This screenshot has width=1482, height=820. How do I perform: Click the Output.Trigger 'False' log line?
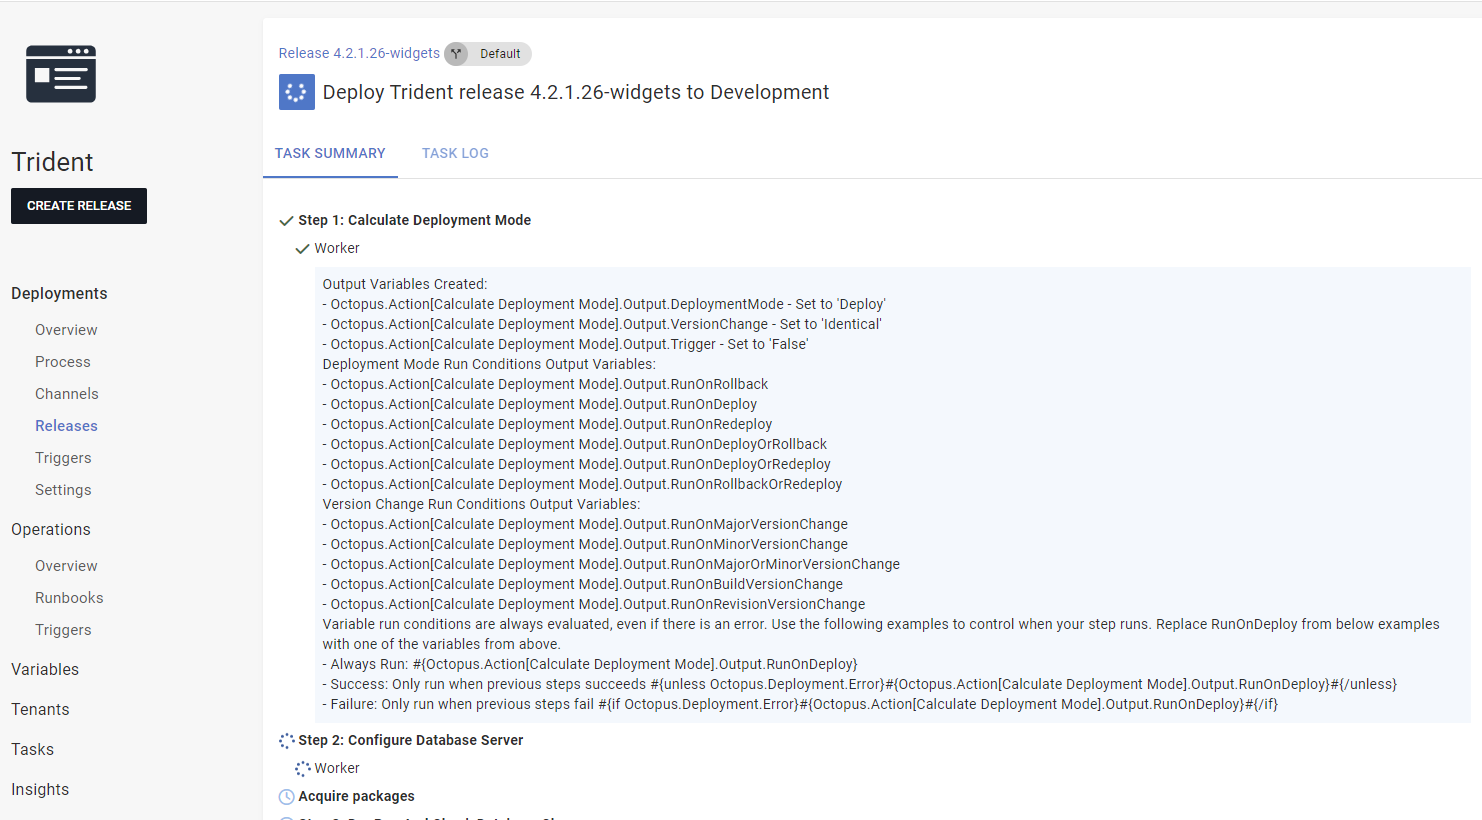coord(565,344)
